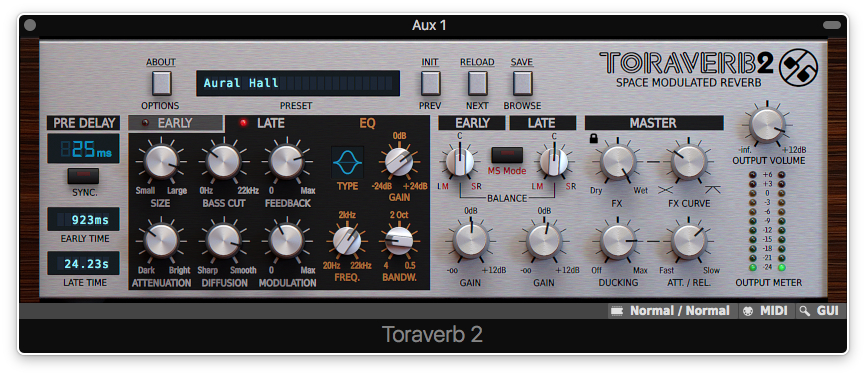Viewport: 866px width, 376px height.
Task: Click the MIDI plug icon in status bar
Action: click(748, 311)
